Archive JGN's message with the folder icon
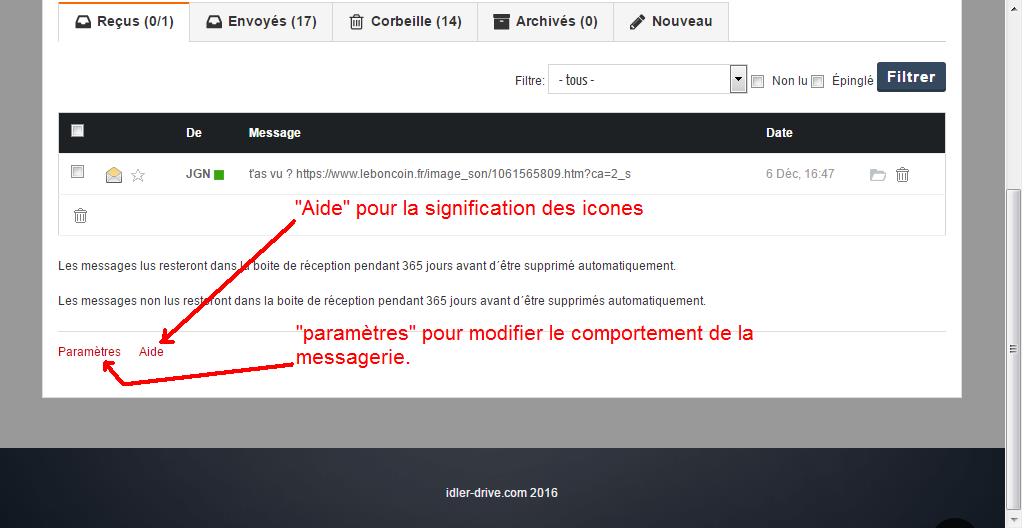 [877, 175]
